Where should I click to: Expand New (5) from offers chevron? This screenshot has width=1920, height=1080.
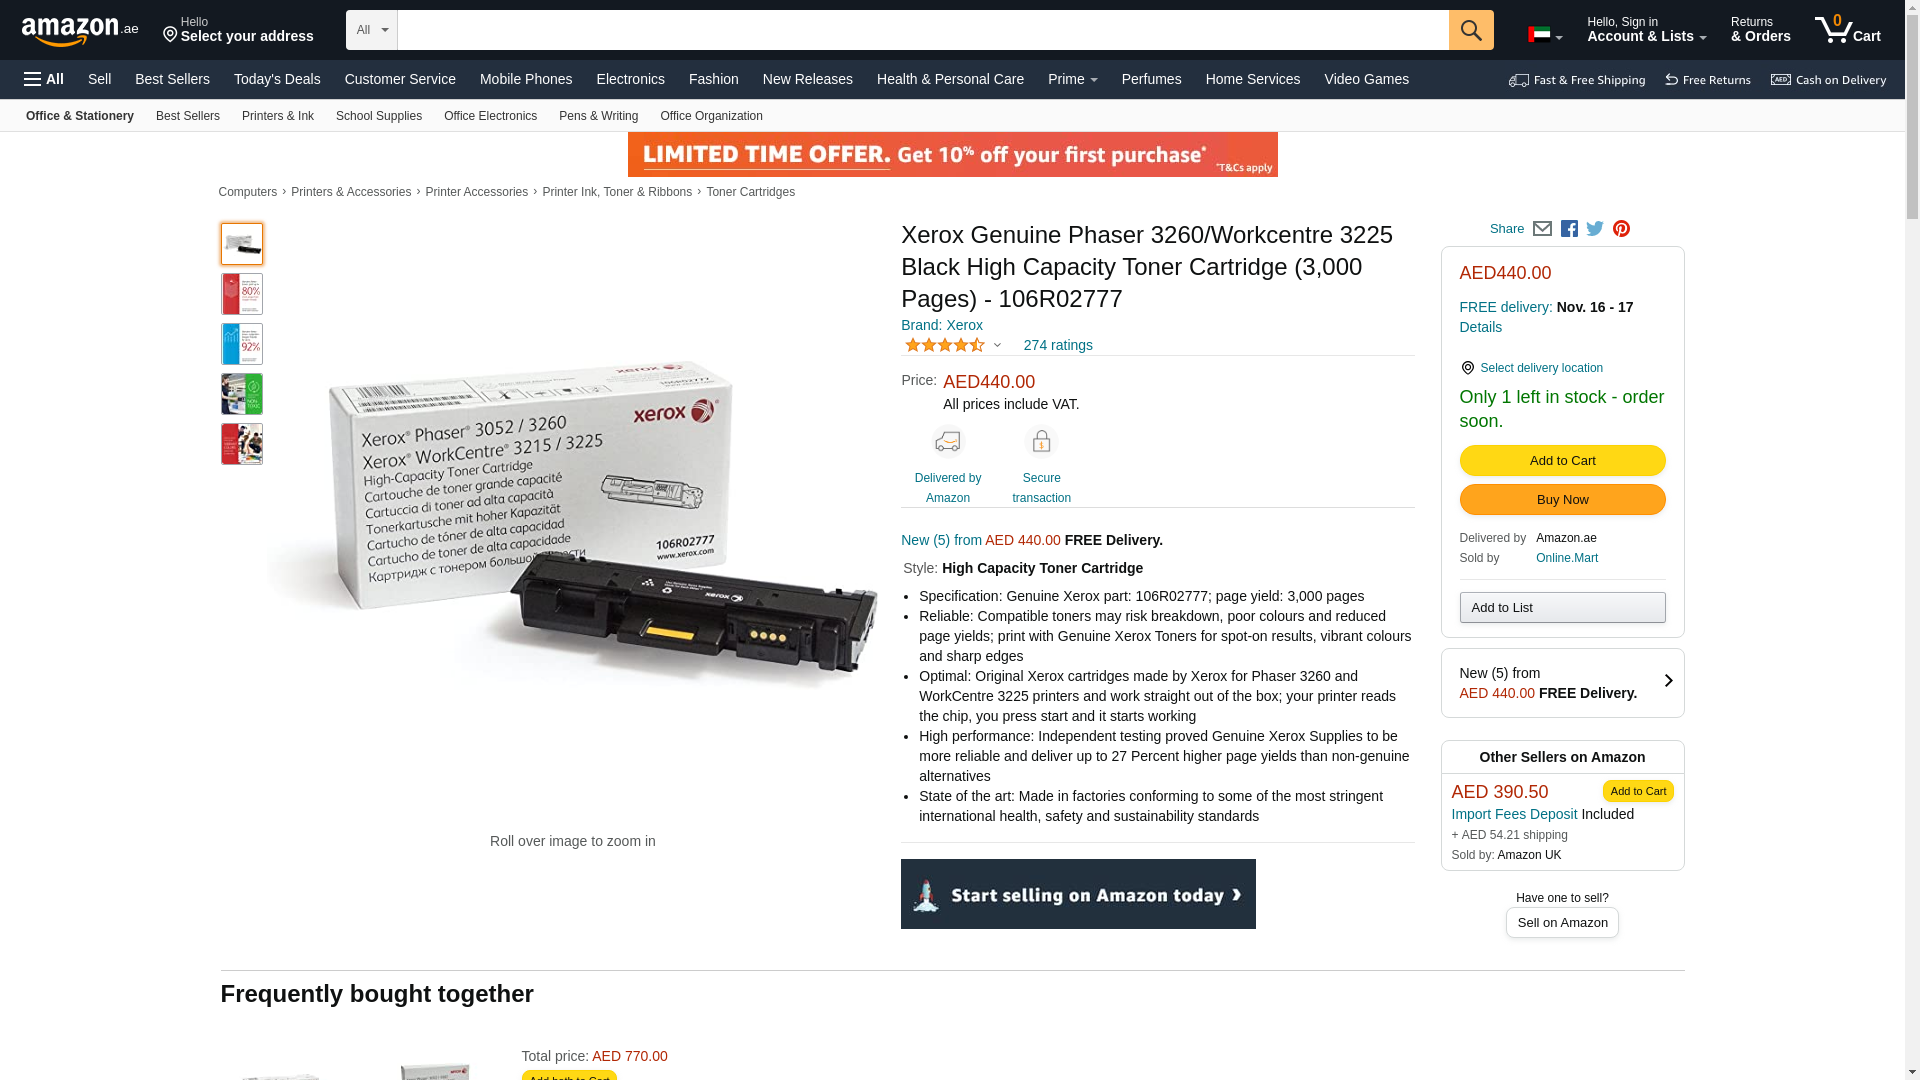1668,682
